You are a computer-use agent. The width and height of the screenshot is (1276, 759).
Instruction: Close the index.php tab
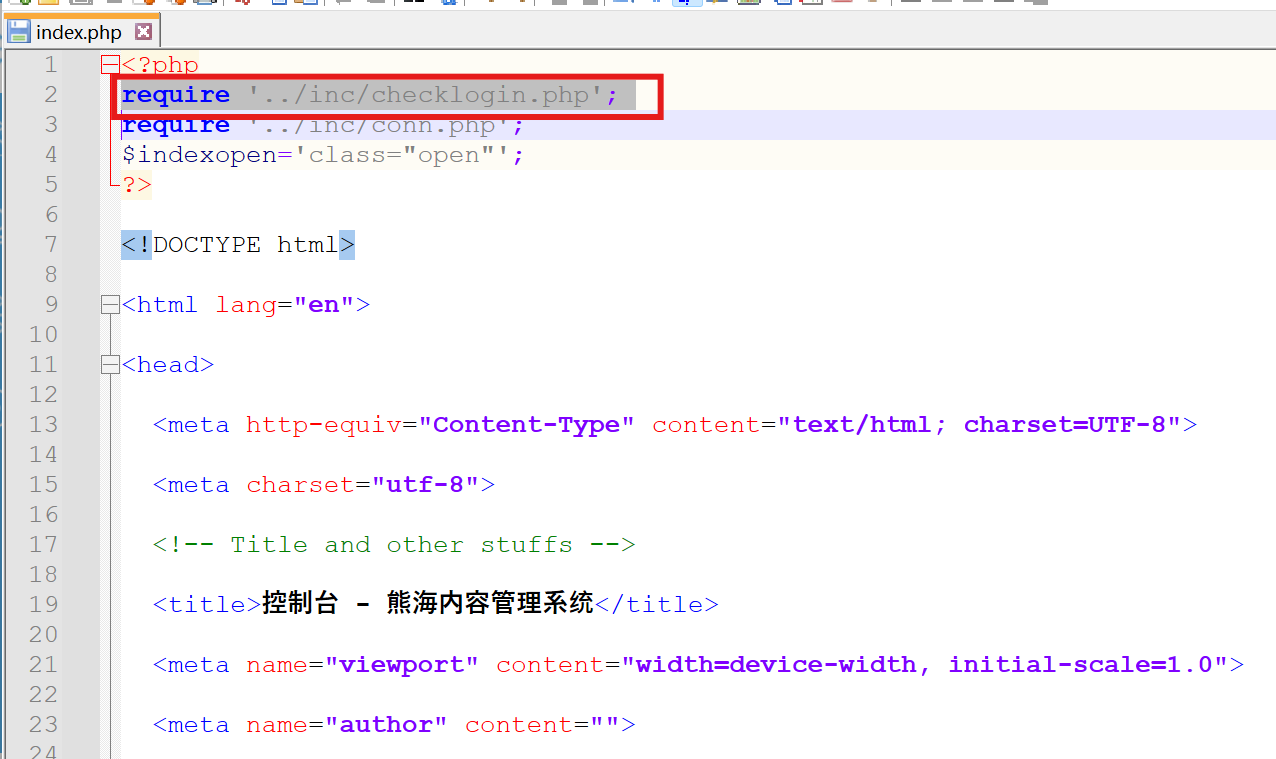tap(143, 32)
